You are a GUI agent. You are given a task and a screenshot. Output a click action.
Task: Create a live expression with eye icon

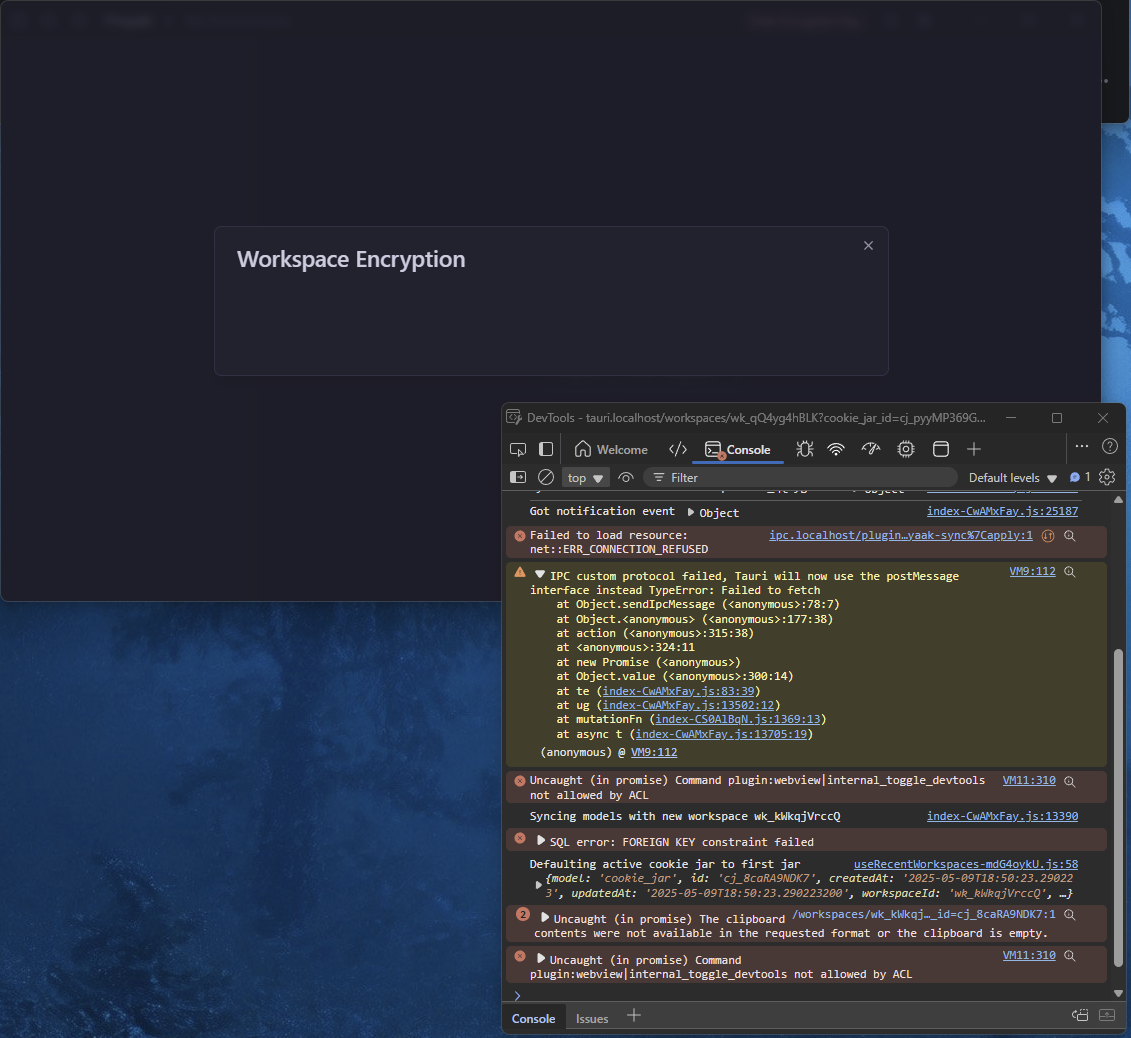click(x=626, y=478)
